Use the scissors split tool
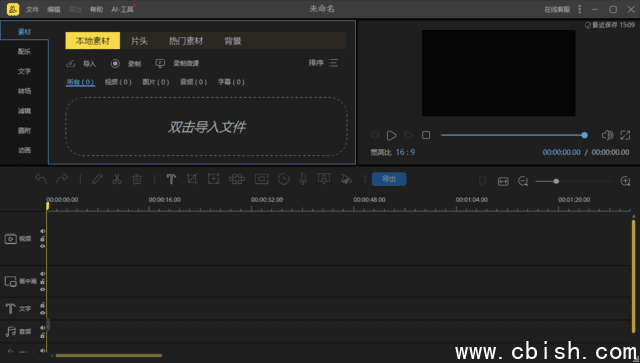The image size is (640, 363). click(117, 179)
